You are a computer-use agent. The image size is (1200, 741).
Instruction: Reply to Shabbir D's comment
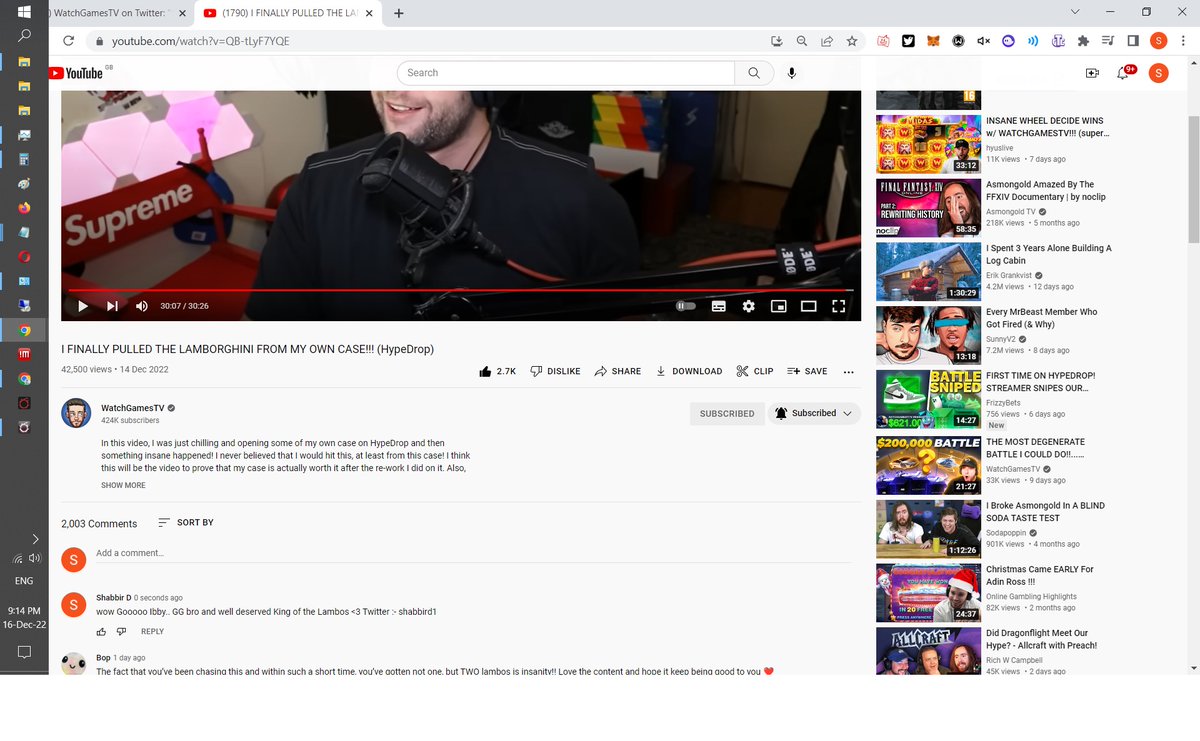[152, 632]
